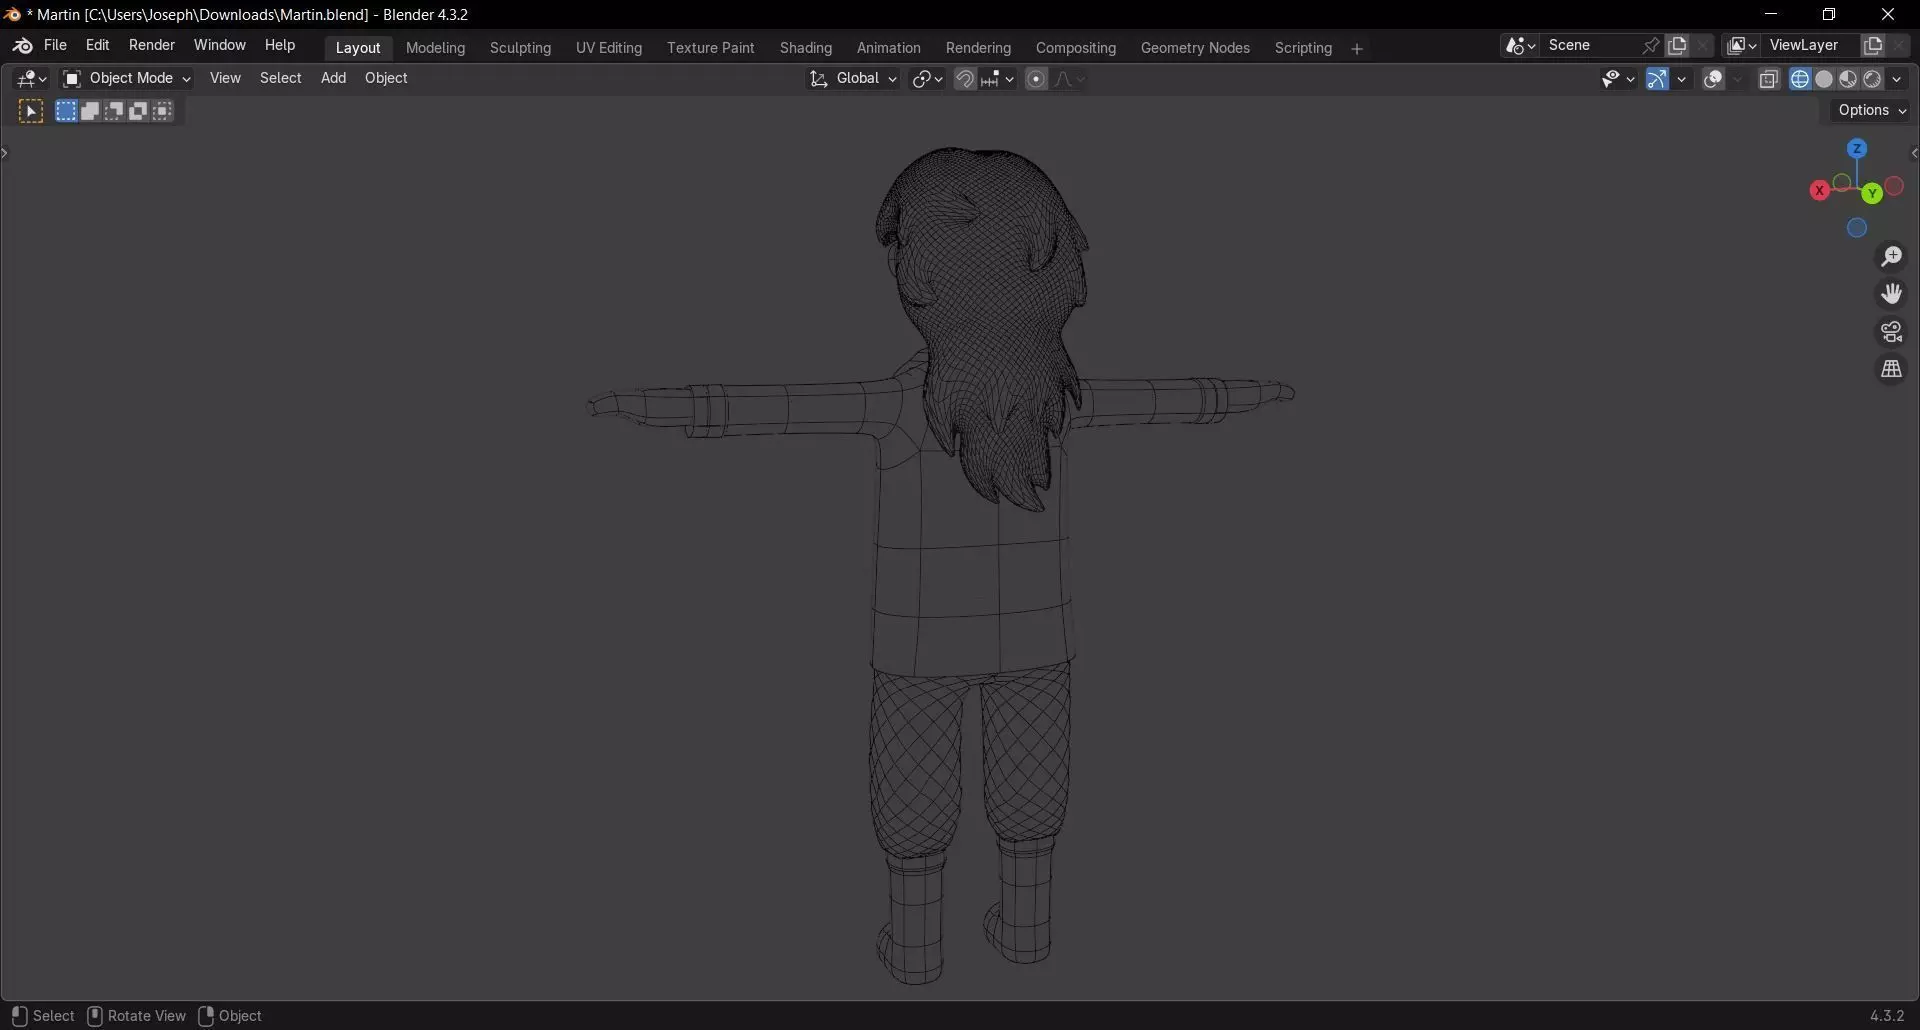Switch to Wireframe viewport shading
The width and height of the screenshot is (1920, 1030).
click(x=1800, y=79)
